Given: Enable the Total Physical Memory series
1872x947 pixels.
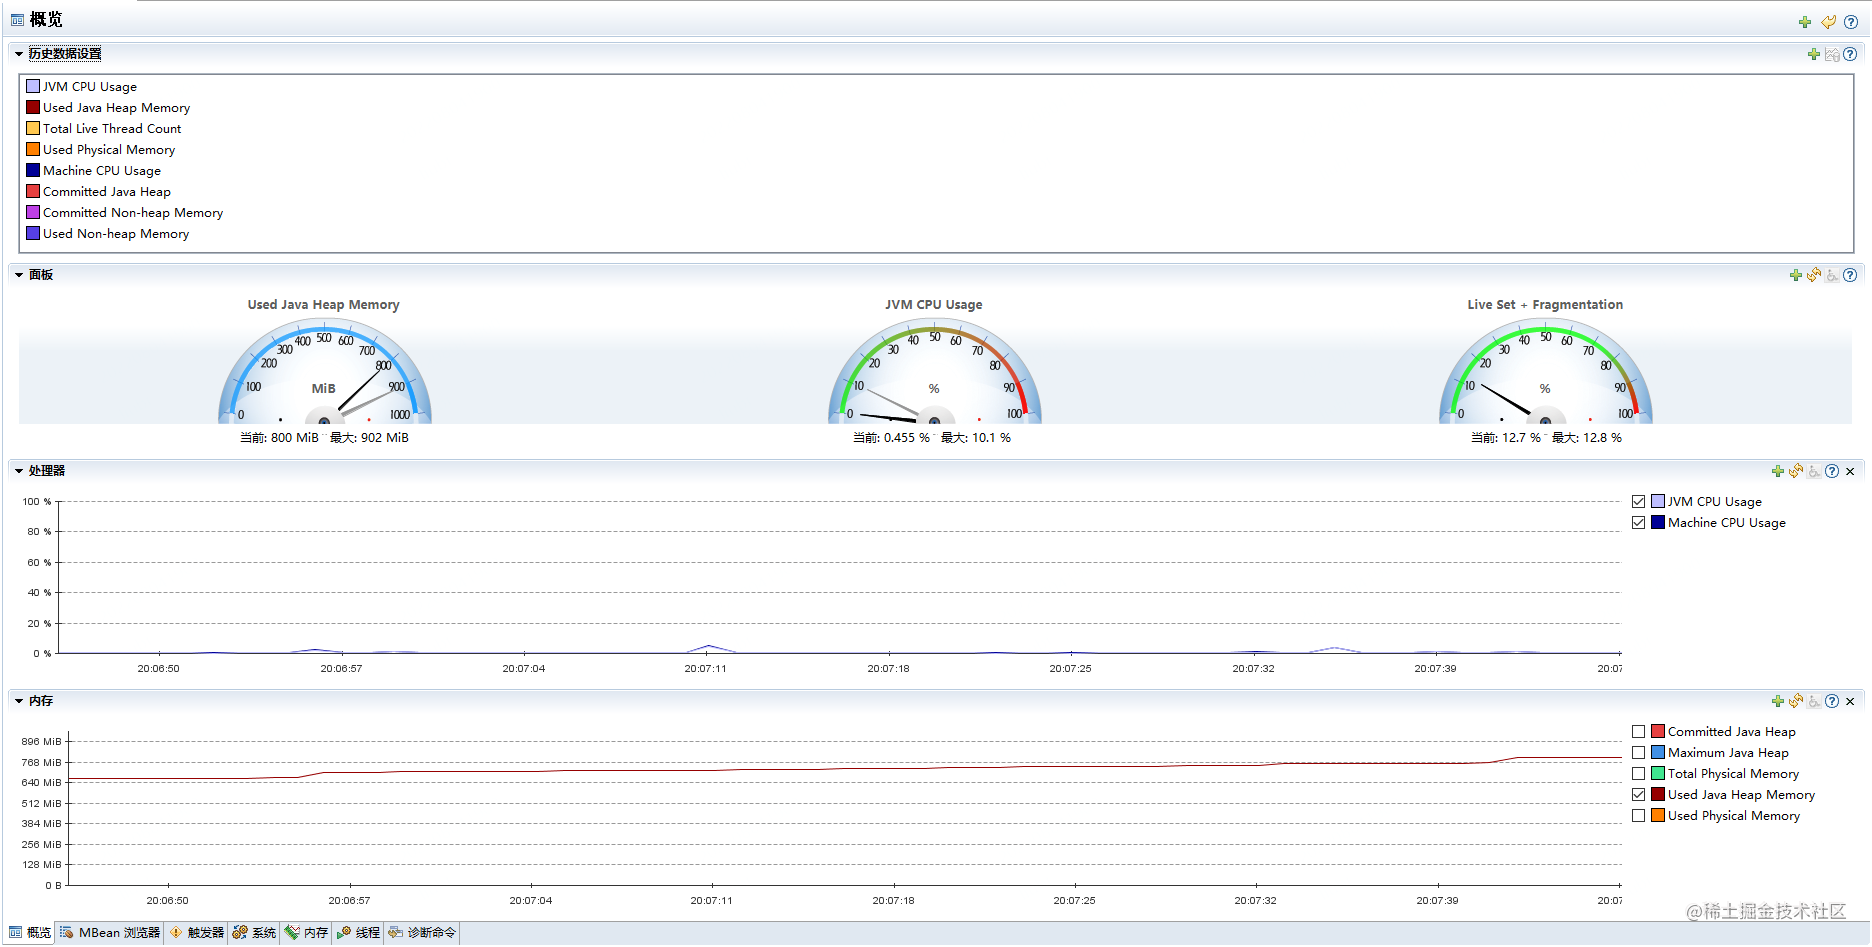Looking at the screenshot, I should (x=1638, y=774).
